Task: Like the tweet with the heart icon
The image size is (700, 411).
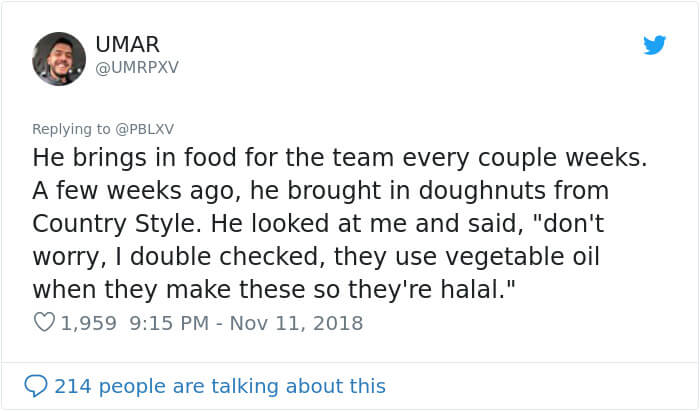Action: (x=43, y=323)
